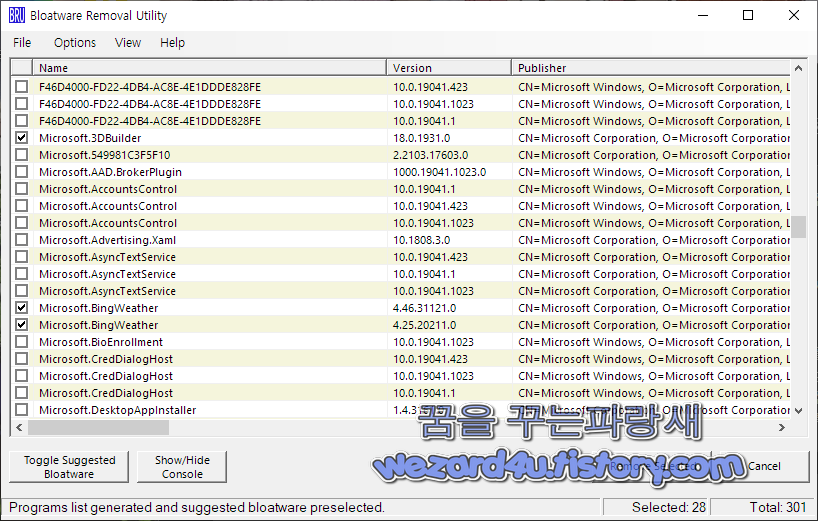Click the Toggle Suggested Bloatware button

pyautogui.click(x=69, y=467)
